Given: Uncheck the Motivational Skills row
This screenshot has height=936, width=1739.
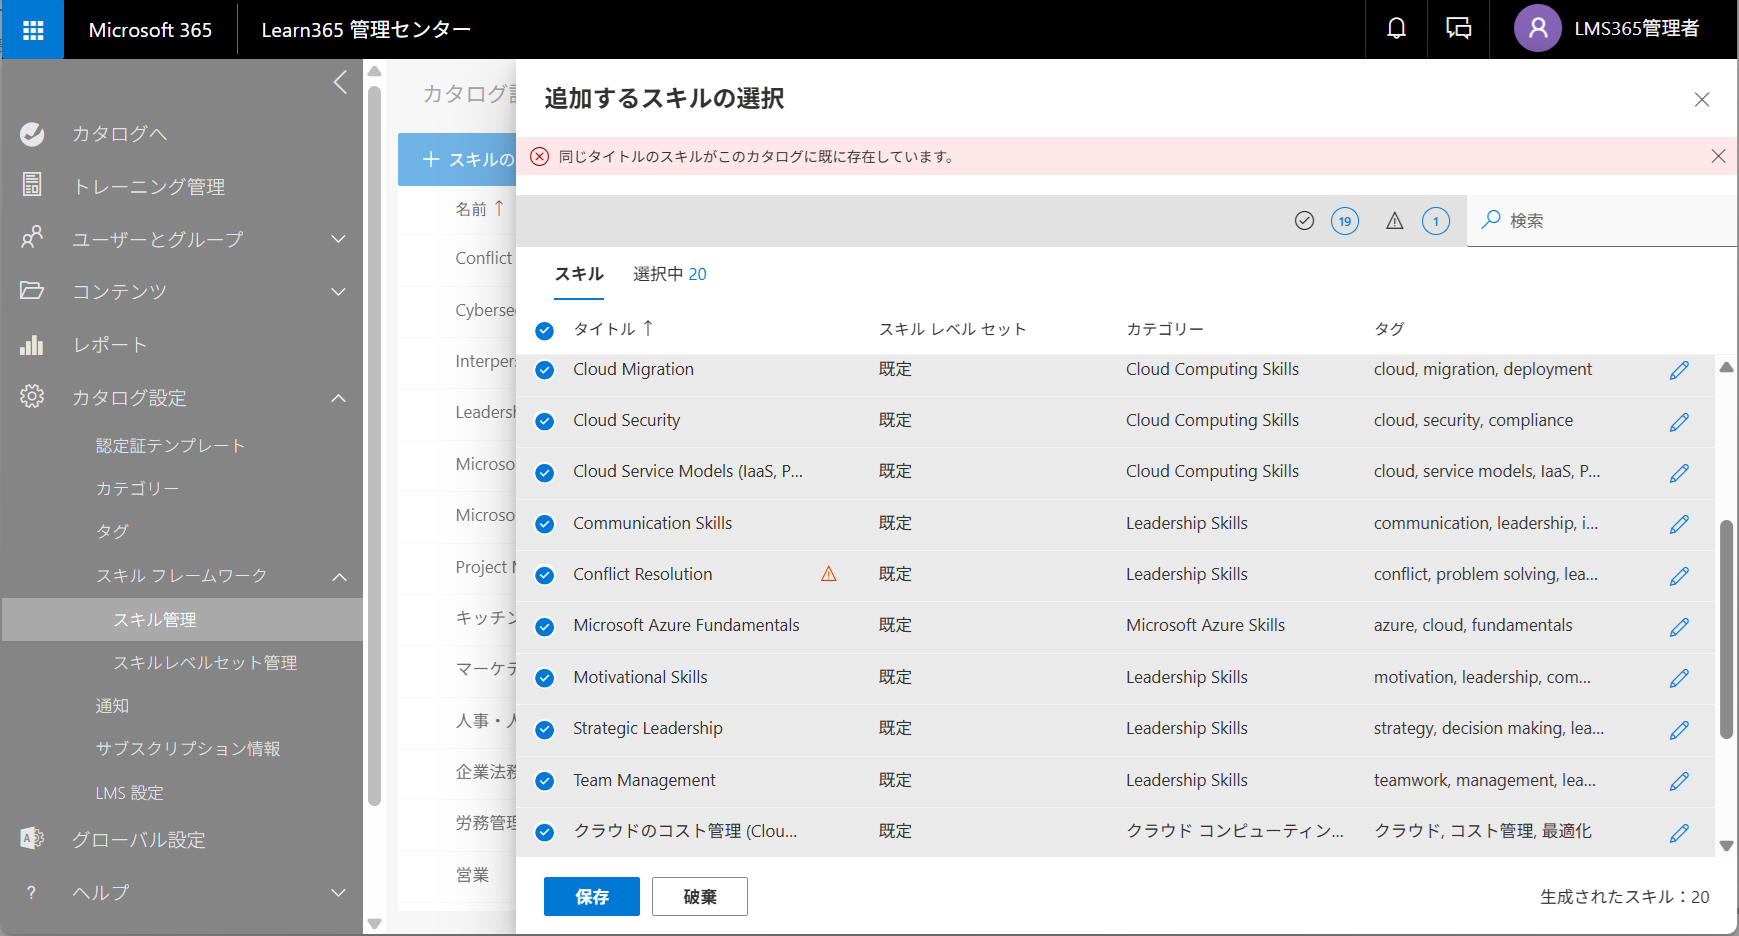Looking at the screenshot, I should point(544,678).
